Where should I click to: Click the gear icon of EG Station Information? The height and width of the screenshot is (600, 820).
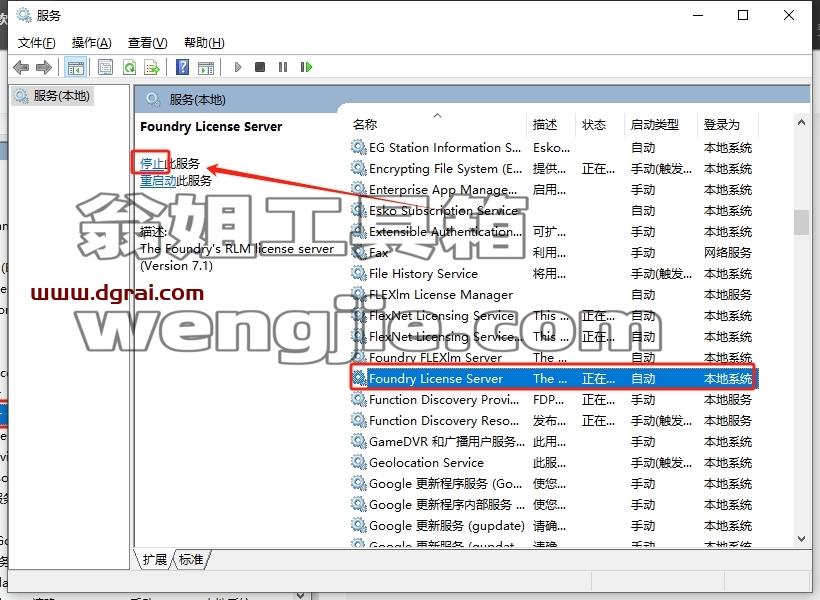(359, 147)
